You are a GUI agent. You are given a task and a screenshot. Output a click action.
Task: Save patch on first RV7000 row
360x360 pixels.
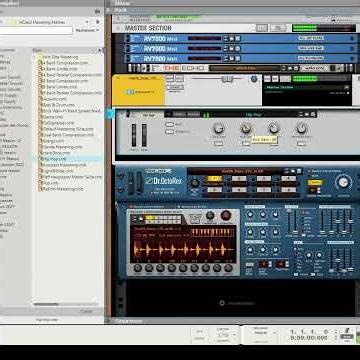tap(237, 39)
